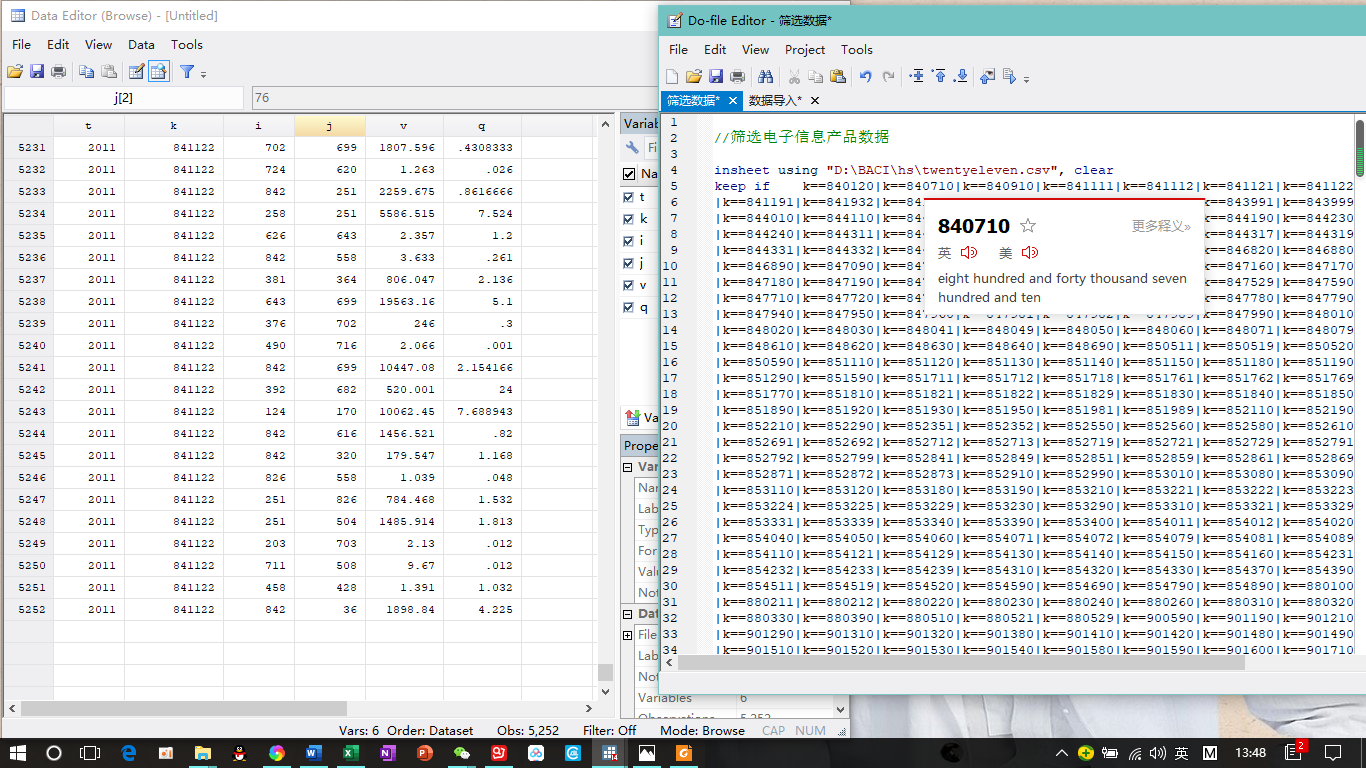Uncheck variable j in Variables panel

click(x=629, y=263)
